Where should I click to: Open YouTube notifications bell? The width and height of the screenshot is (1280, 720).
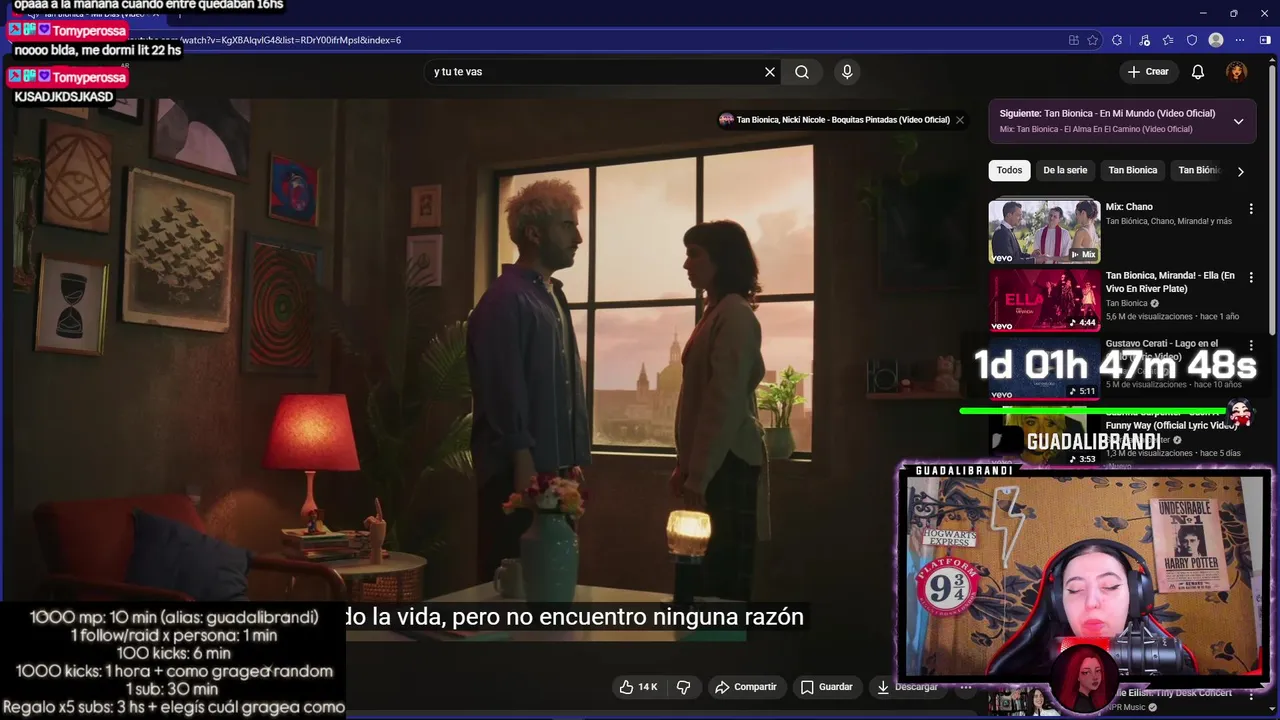point(1198,72)
